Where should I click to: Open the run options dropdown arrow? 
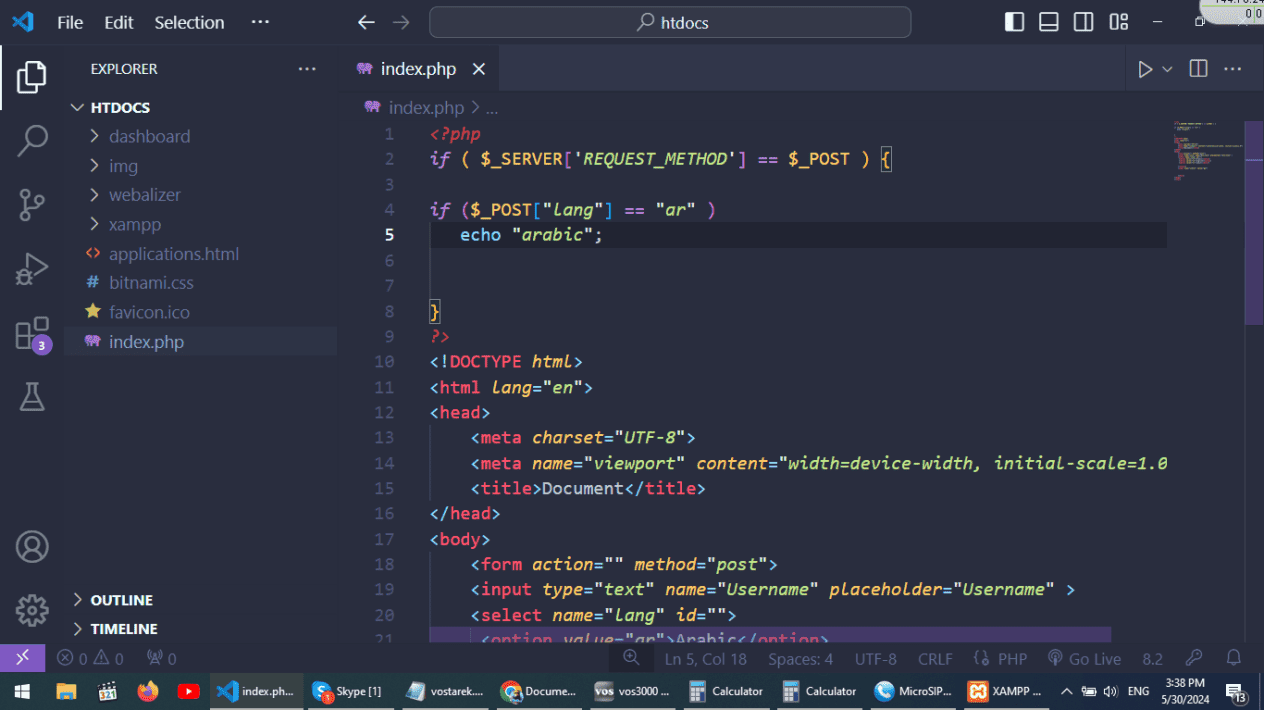coord(1167,69)
